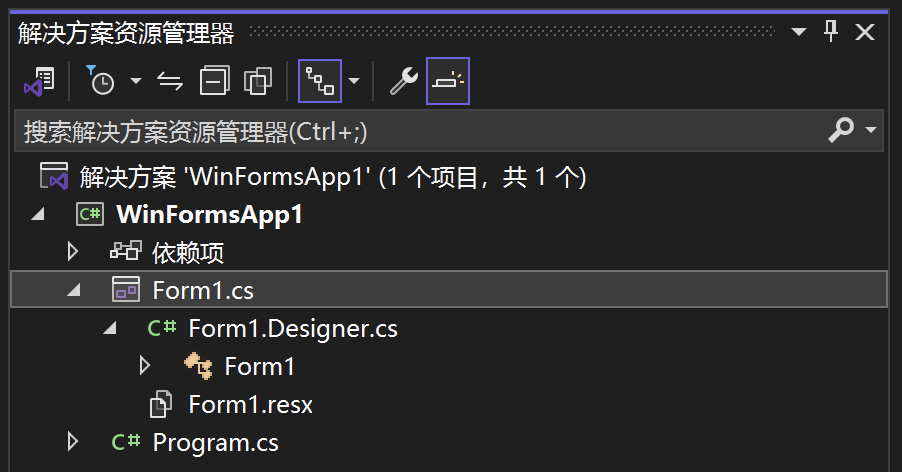Open search options dropdown arrow
Image resolution: width=902 pixels, height=472 pixels.
871,130
